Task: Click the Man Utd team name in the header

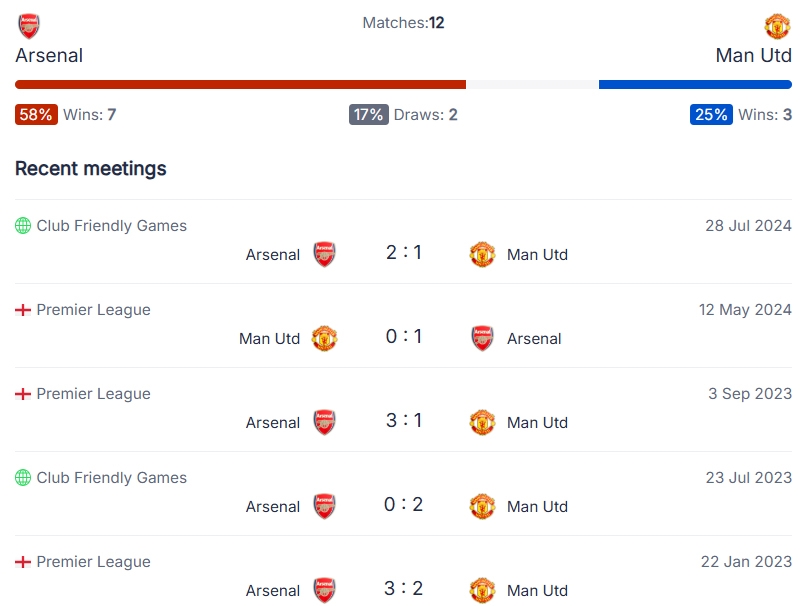Action: [753, 55]
